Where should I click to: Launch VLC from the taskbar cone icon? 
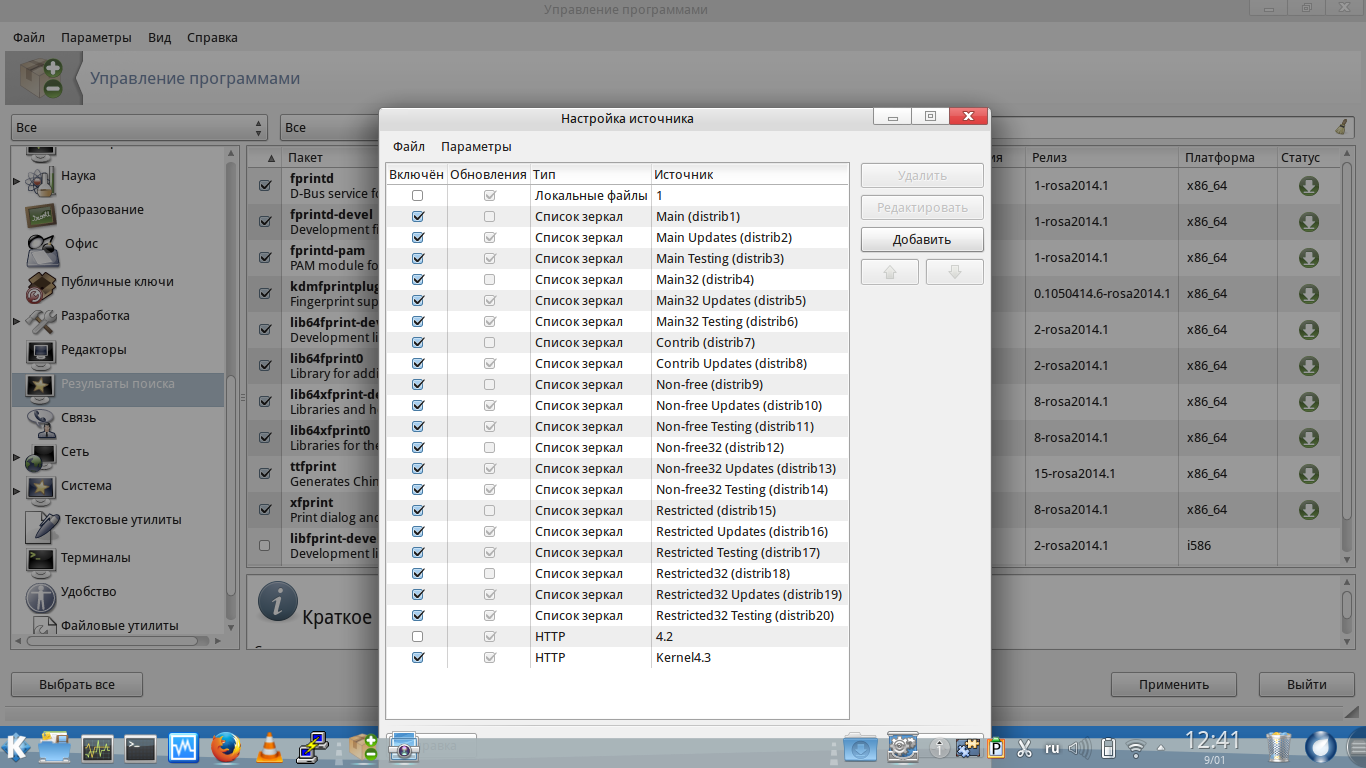click(269, 747)
